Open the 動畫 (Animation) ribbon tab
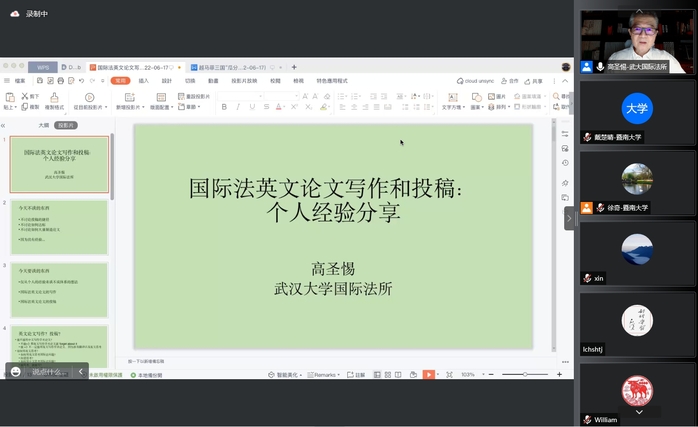This screenshot has width=698, height=427. tap(213, 80)
